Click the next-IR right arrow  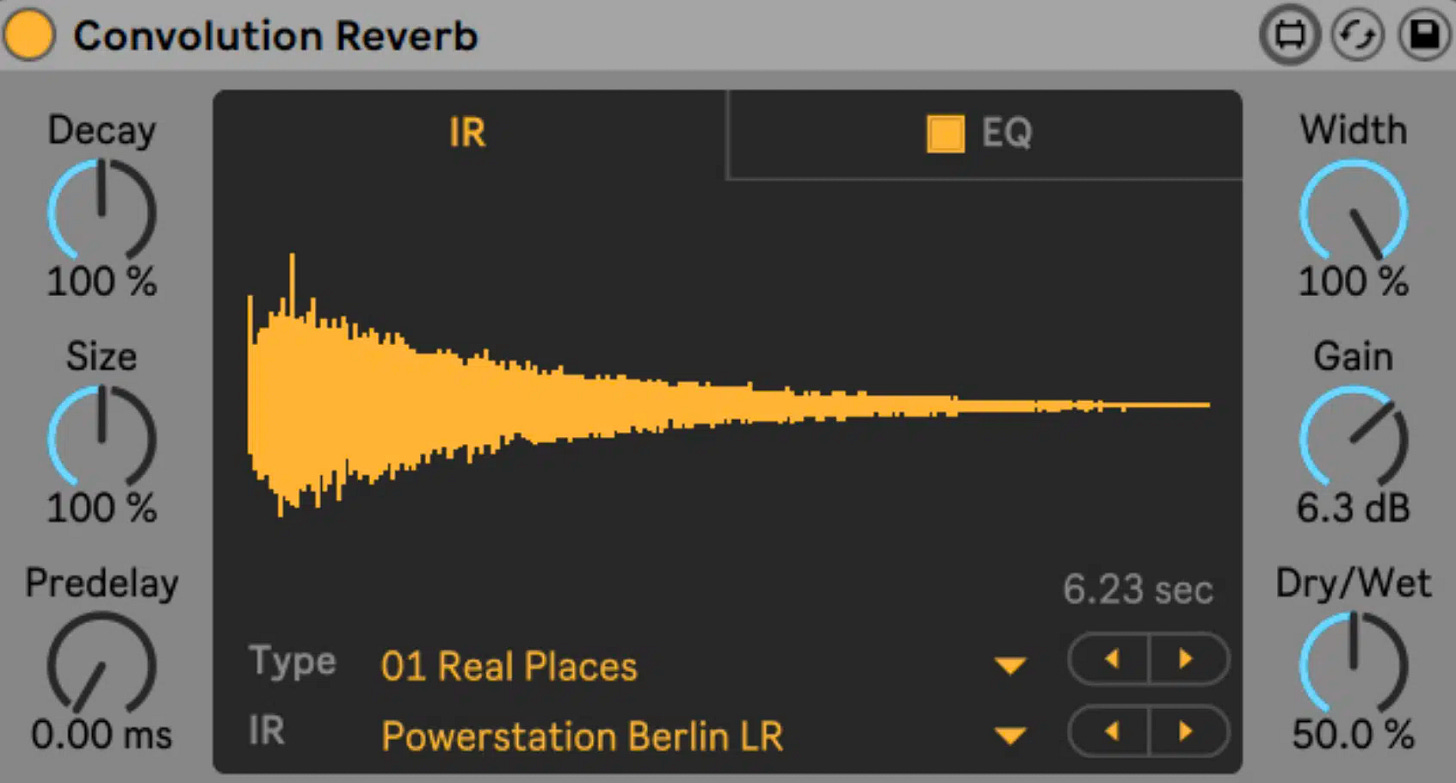(1188, 732)
